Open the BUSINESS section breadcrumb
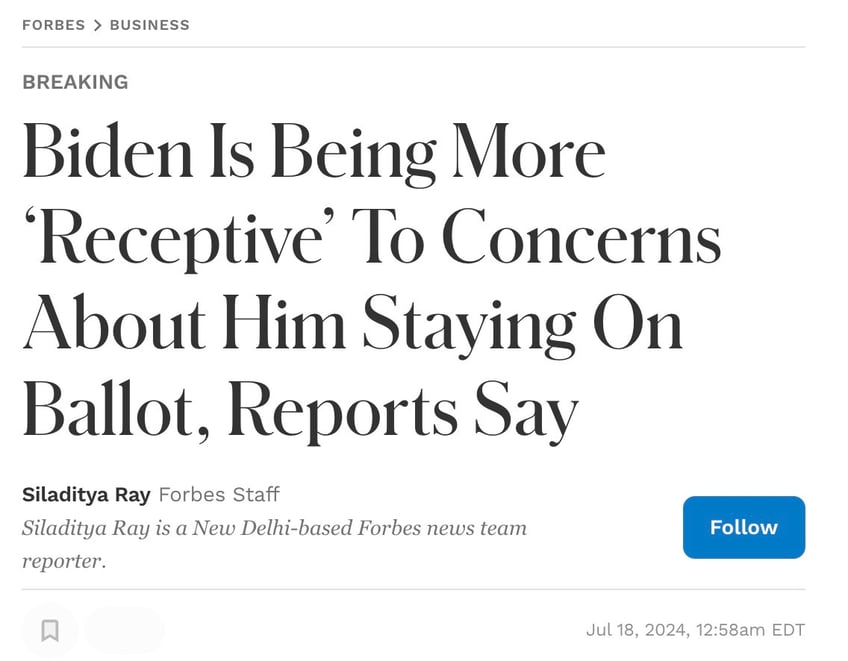Image resolution: width=848 pixels, height=661 pixels. [150, 25]
